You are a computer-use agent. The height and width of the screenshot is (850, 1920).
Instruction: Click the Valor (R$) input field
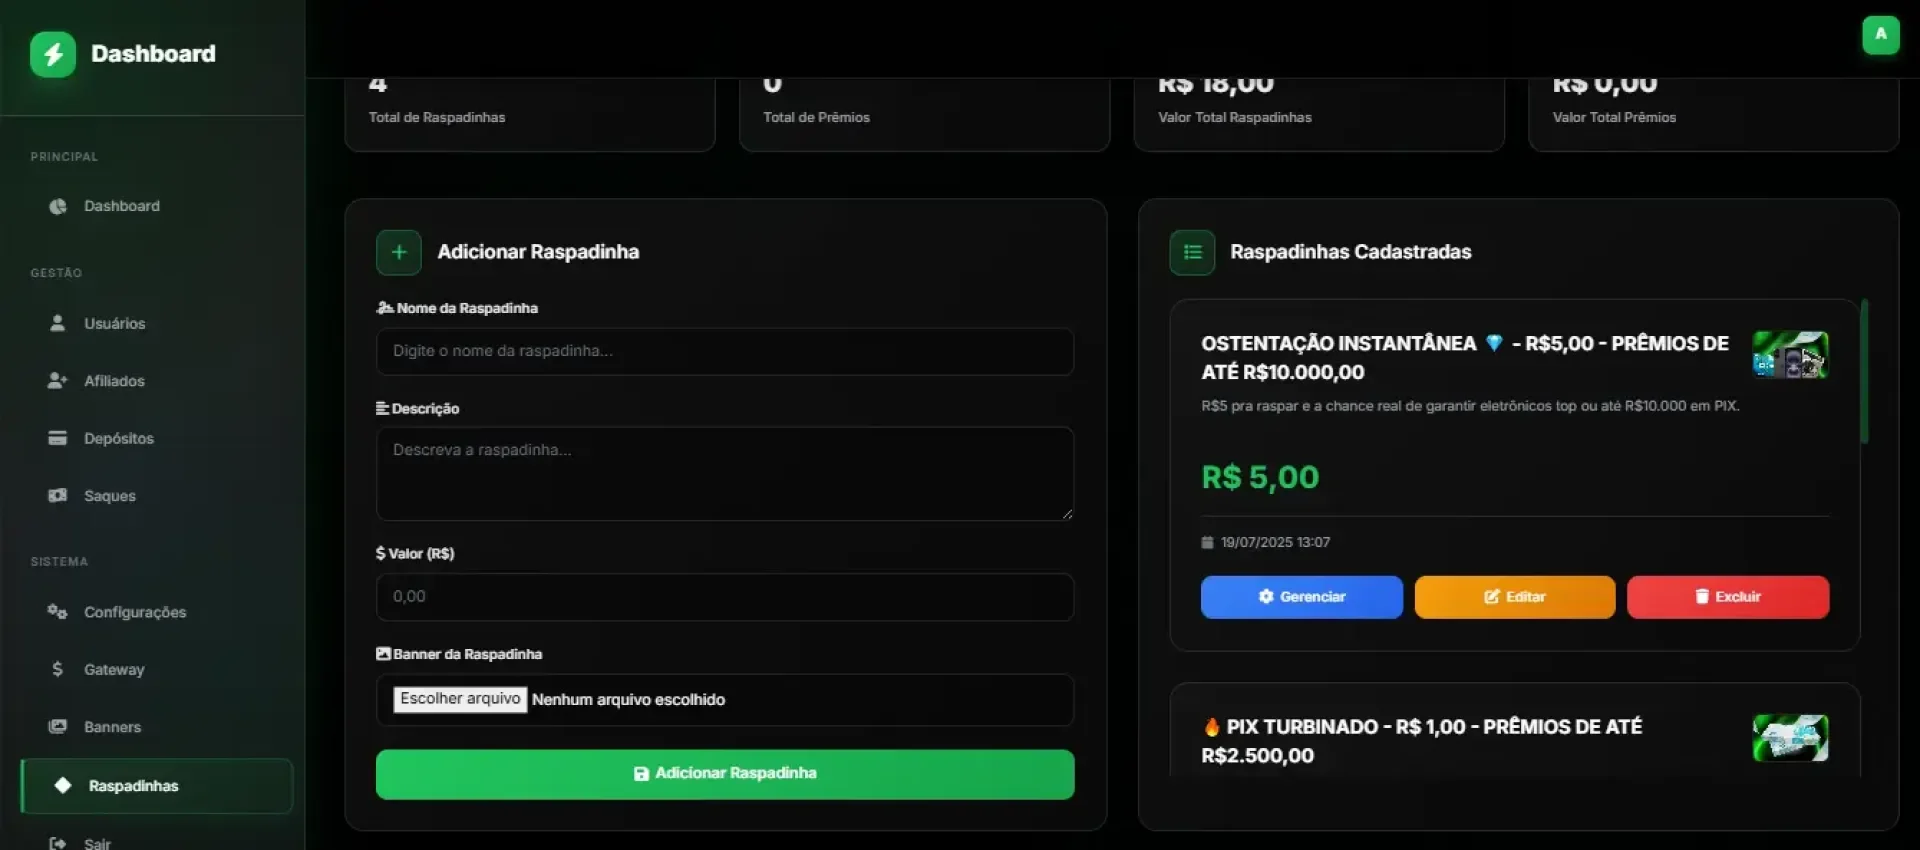pos(724,597)
